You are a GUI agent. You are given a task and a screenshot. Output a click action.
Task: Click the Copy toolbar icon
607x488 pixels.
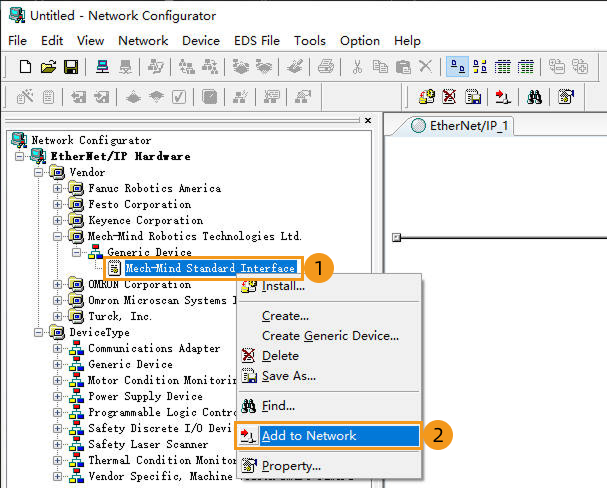[380, 67]
